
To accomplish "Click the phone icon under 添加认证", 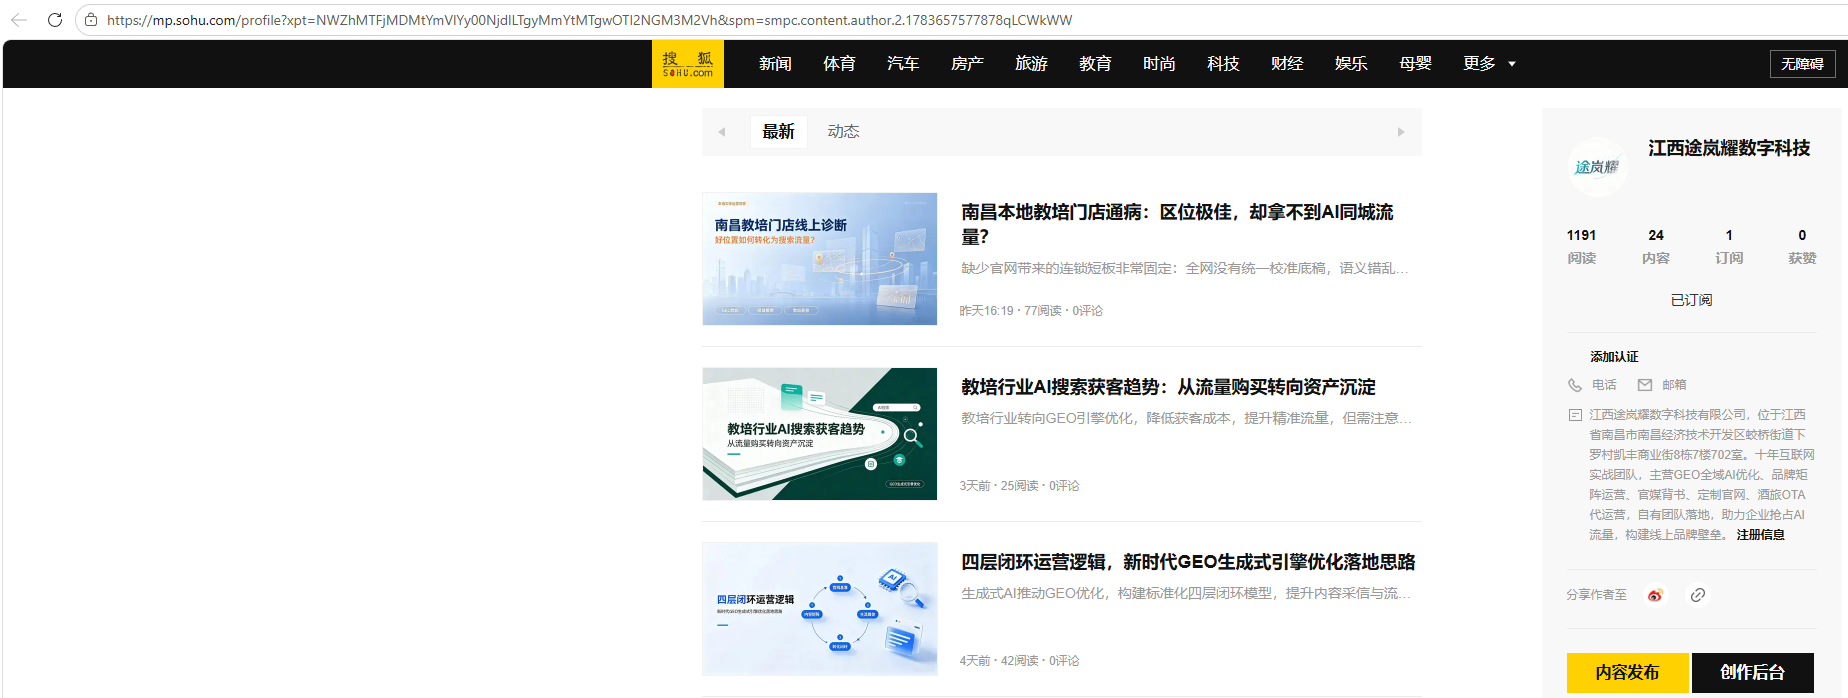I will 1575,385.
